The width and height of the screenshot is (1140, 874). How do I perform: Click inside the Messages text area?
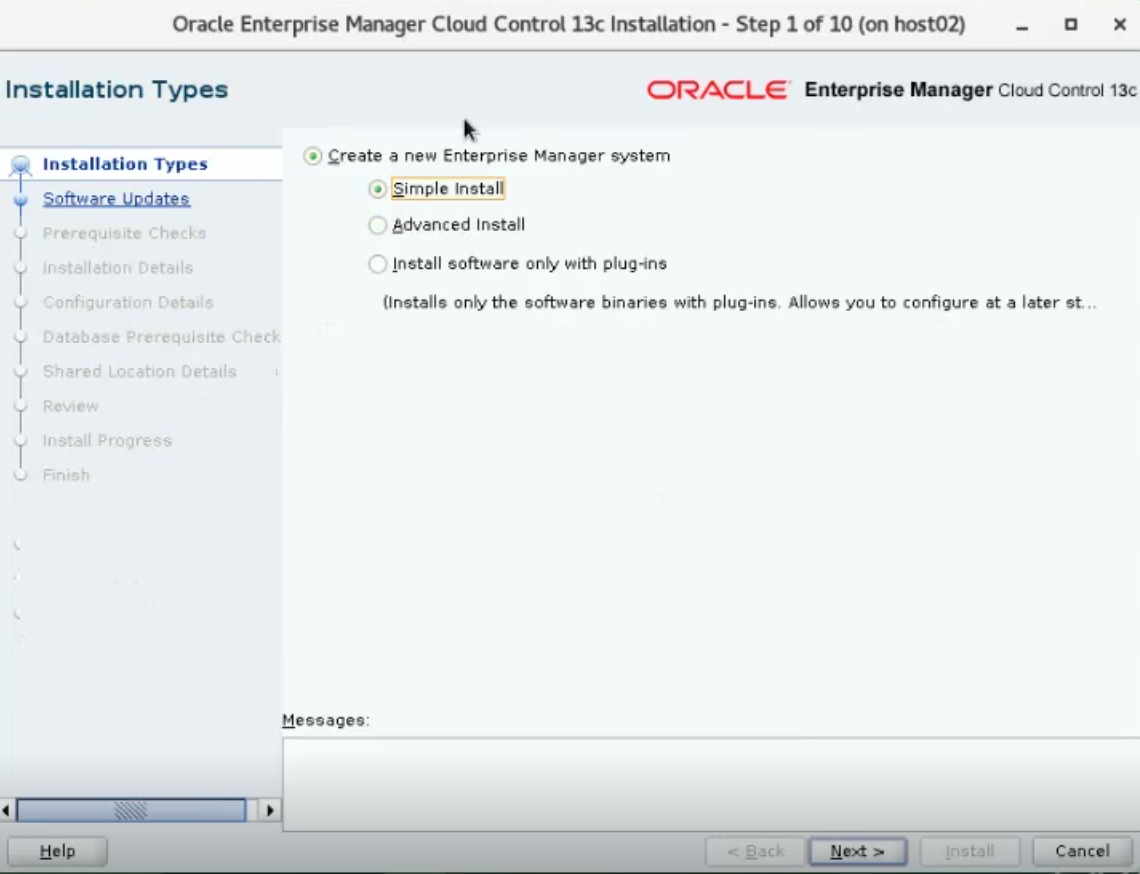[x=711, y=785]
